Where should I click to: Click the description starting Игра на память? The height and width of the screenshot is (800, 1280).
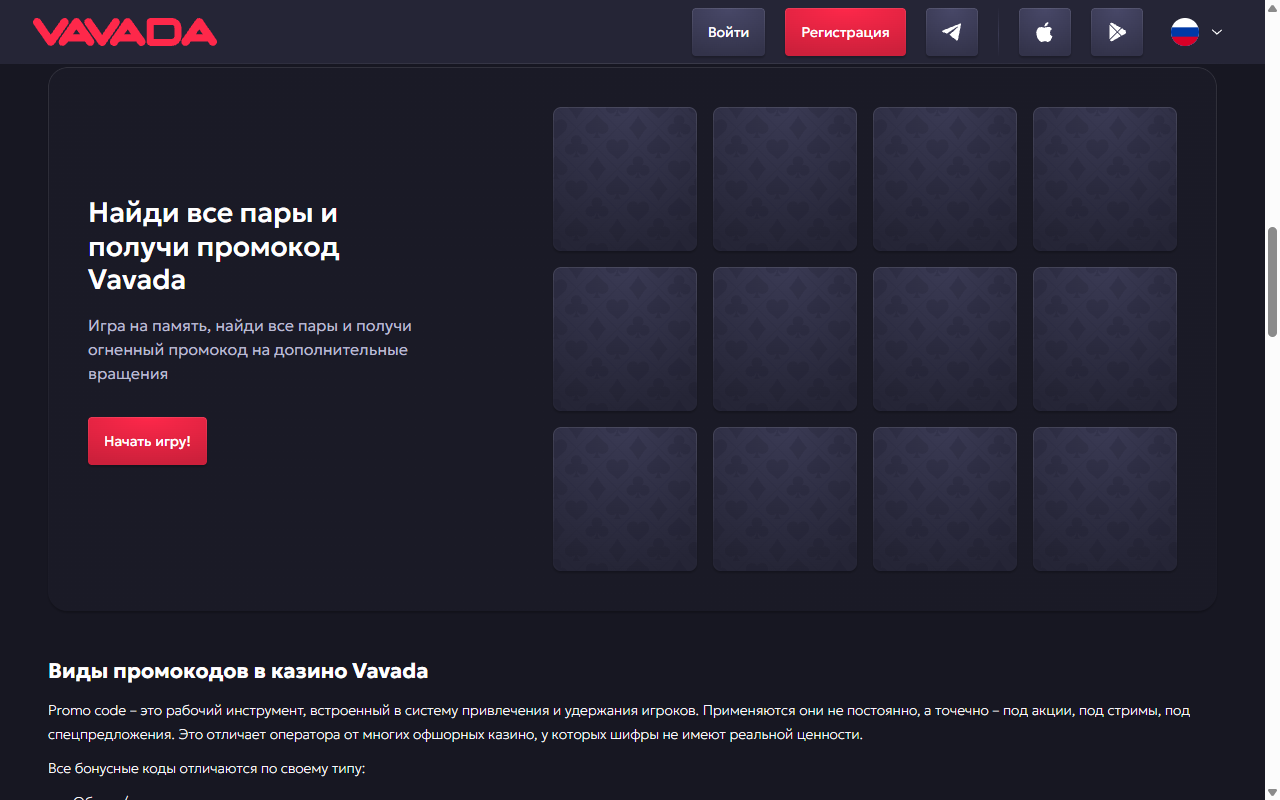[250, 350]
